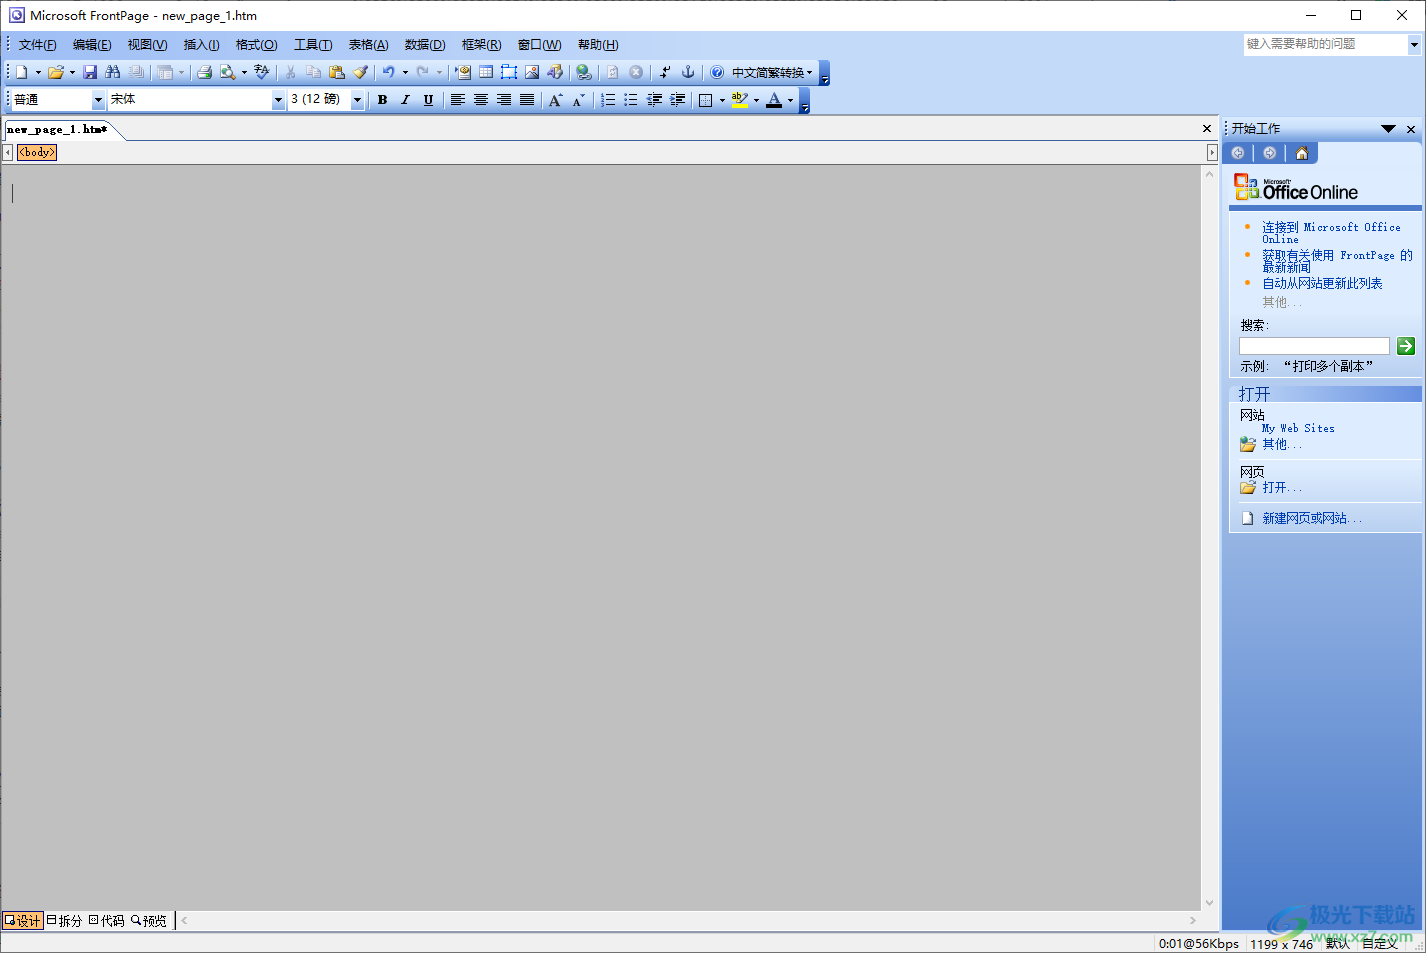Image resolution: width=1426 pixels, height=953 pixels.
Task: Expand the Open button dropdown arrow
Action: tap(72, 72)
